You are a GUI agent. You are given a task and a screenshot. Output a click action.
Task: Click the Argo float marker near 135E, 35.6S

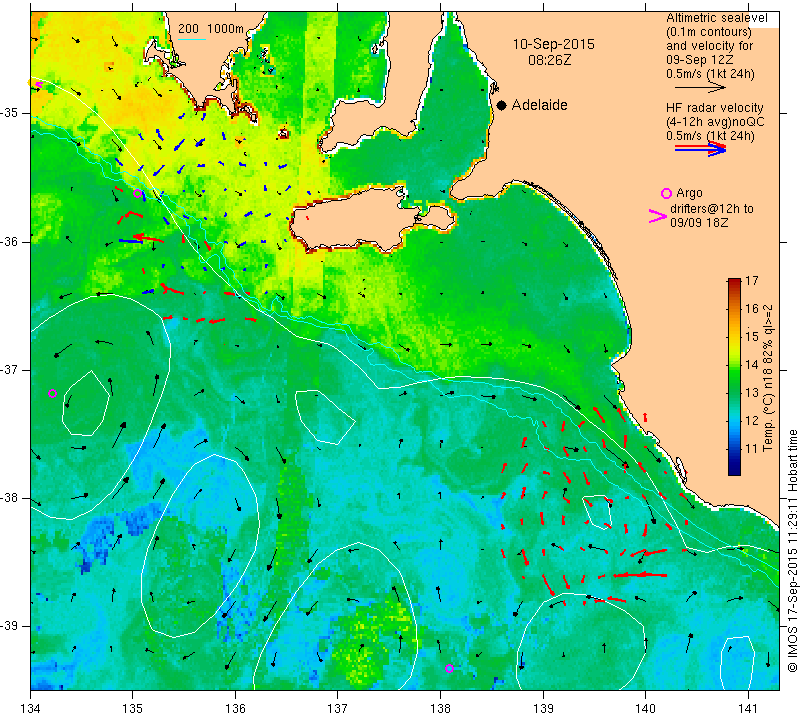pos(137,193)
